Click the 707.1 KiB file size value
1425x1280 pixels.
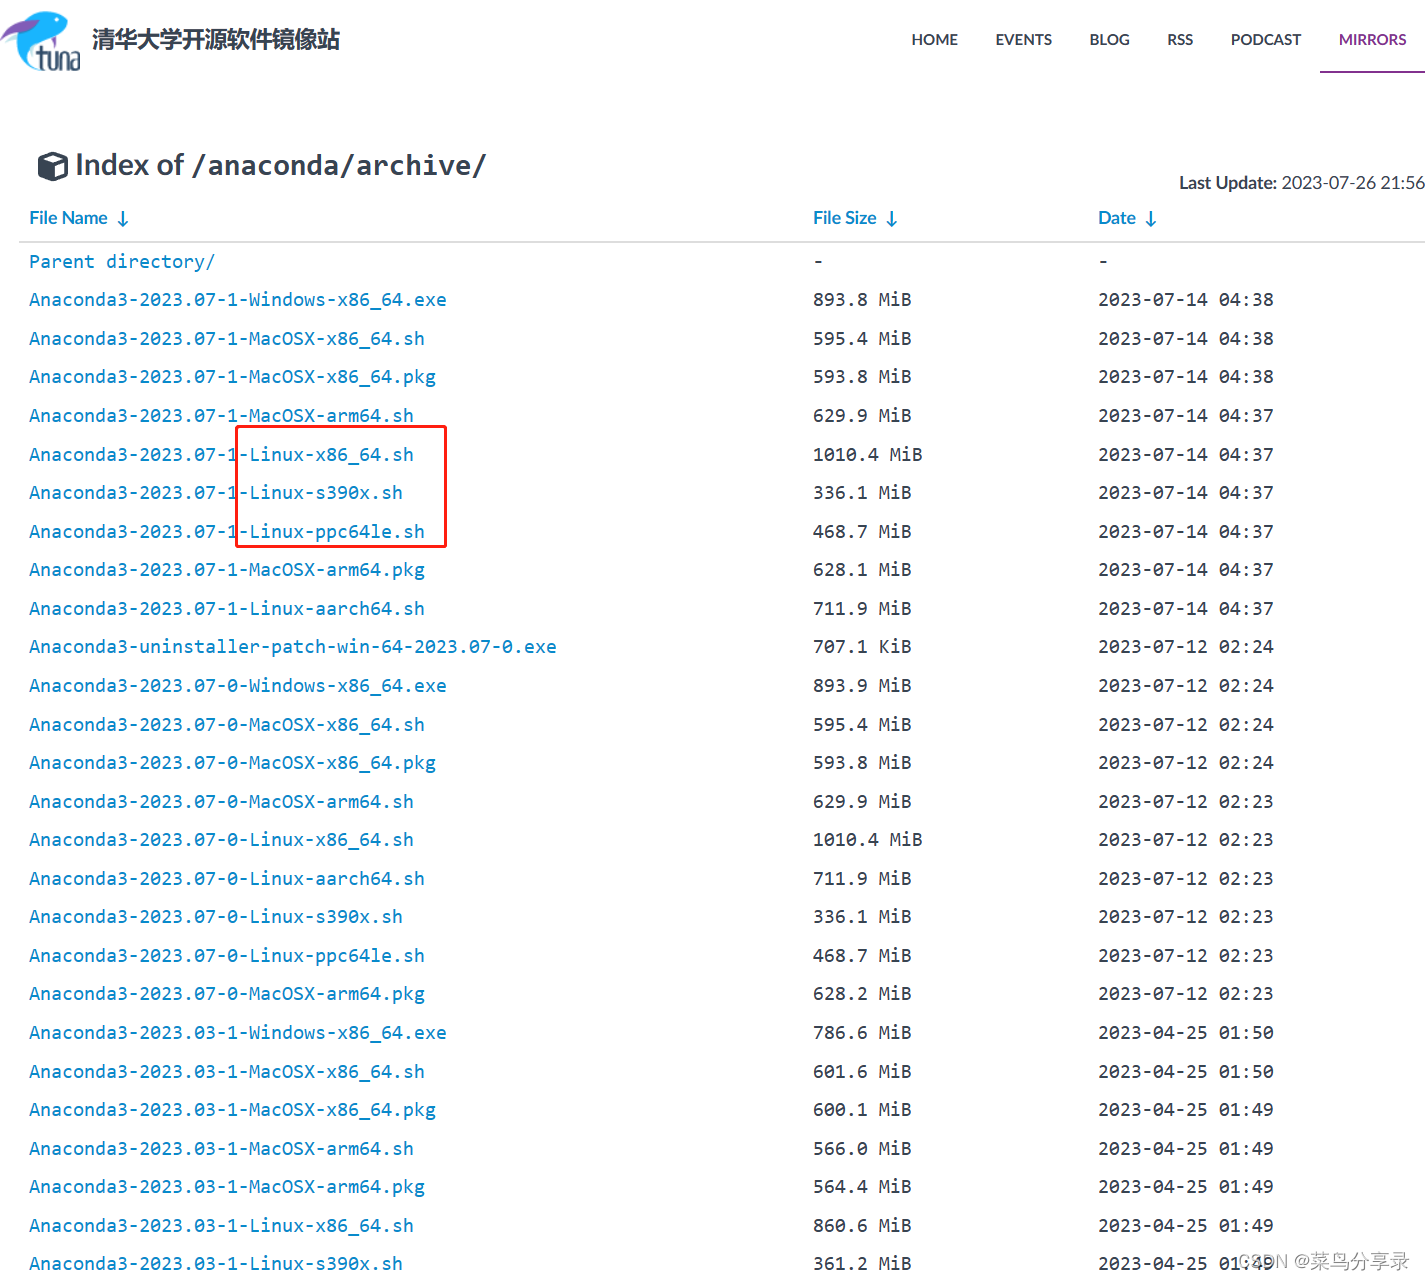pos(862,647)
